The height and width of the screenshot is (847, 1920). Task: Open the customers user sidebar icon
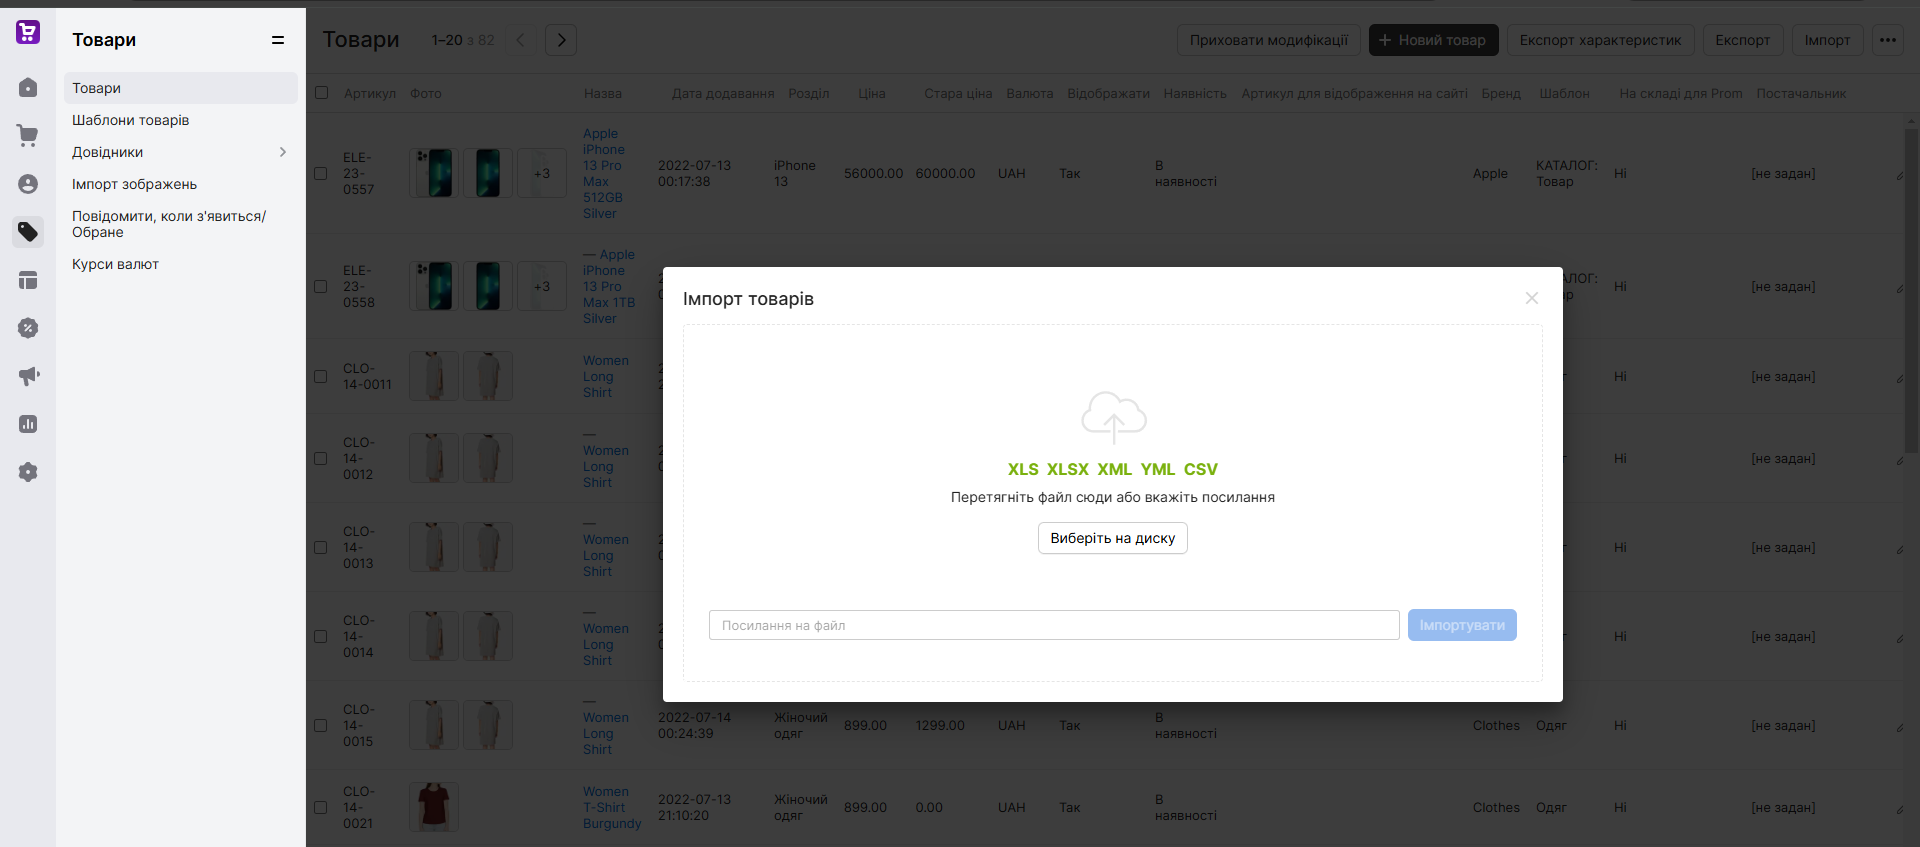point(28,184)
